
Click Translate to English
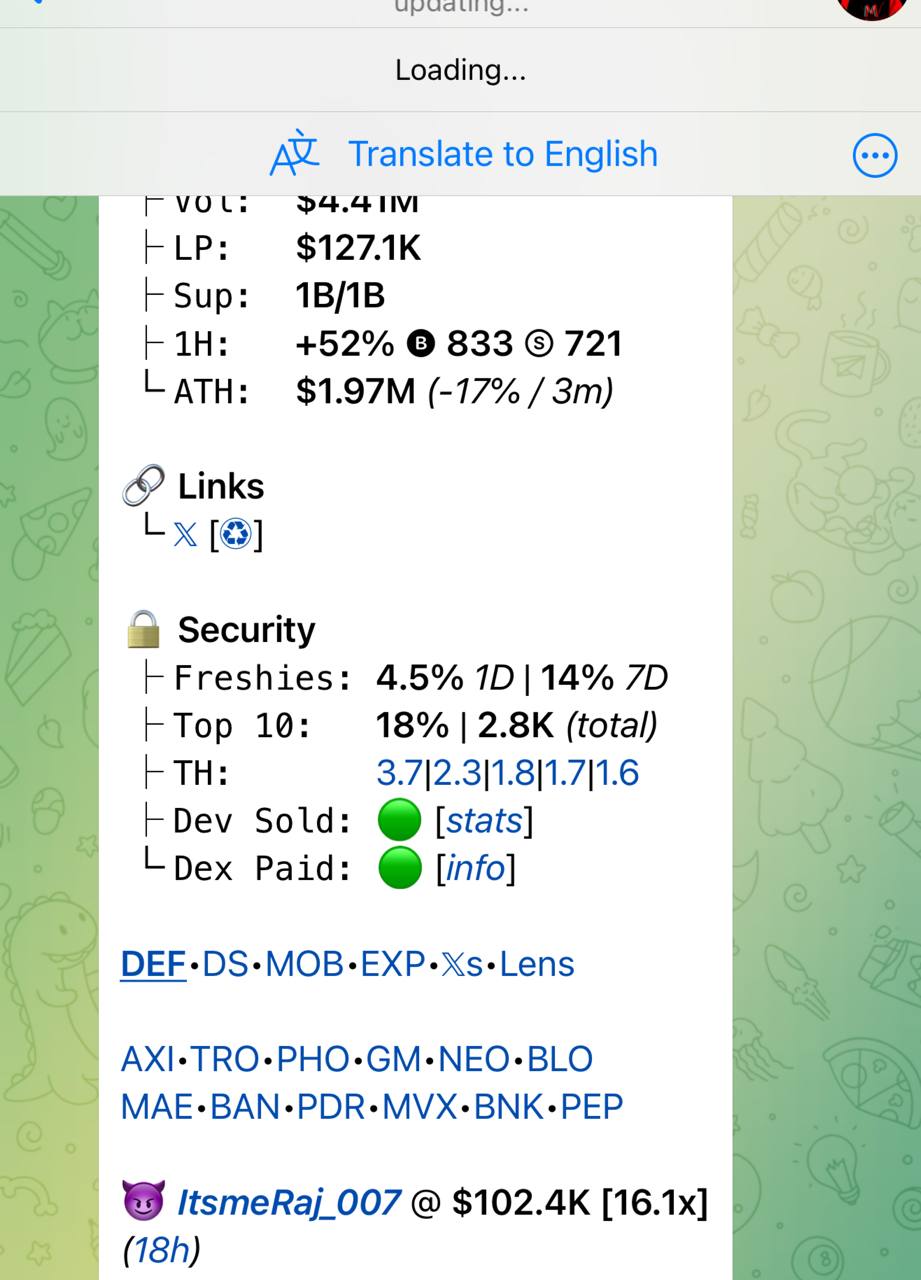click(x=503, y=154)
